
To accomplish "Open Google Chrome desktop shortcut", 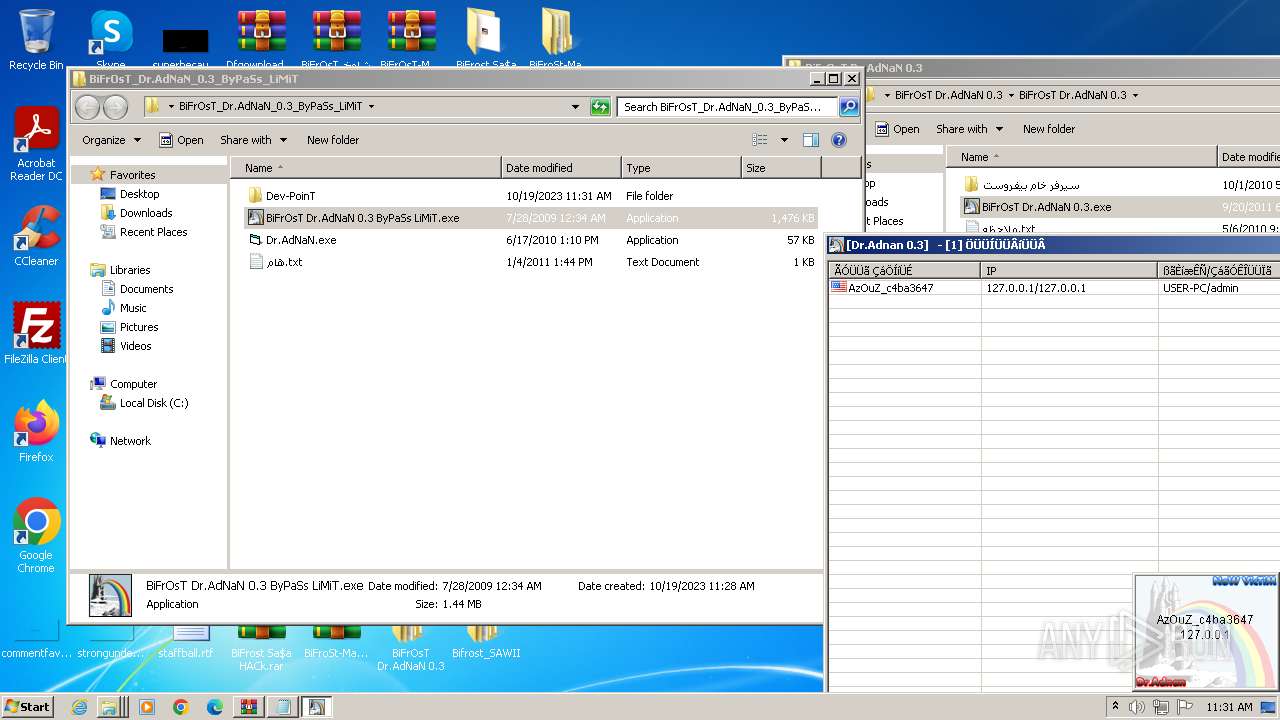I will pos(36,535).
